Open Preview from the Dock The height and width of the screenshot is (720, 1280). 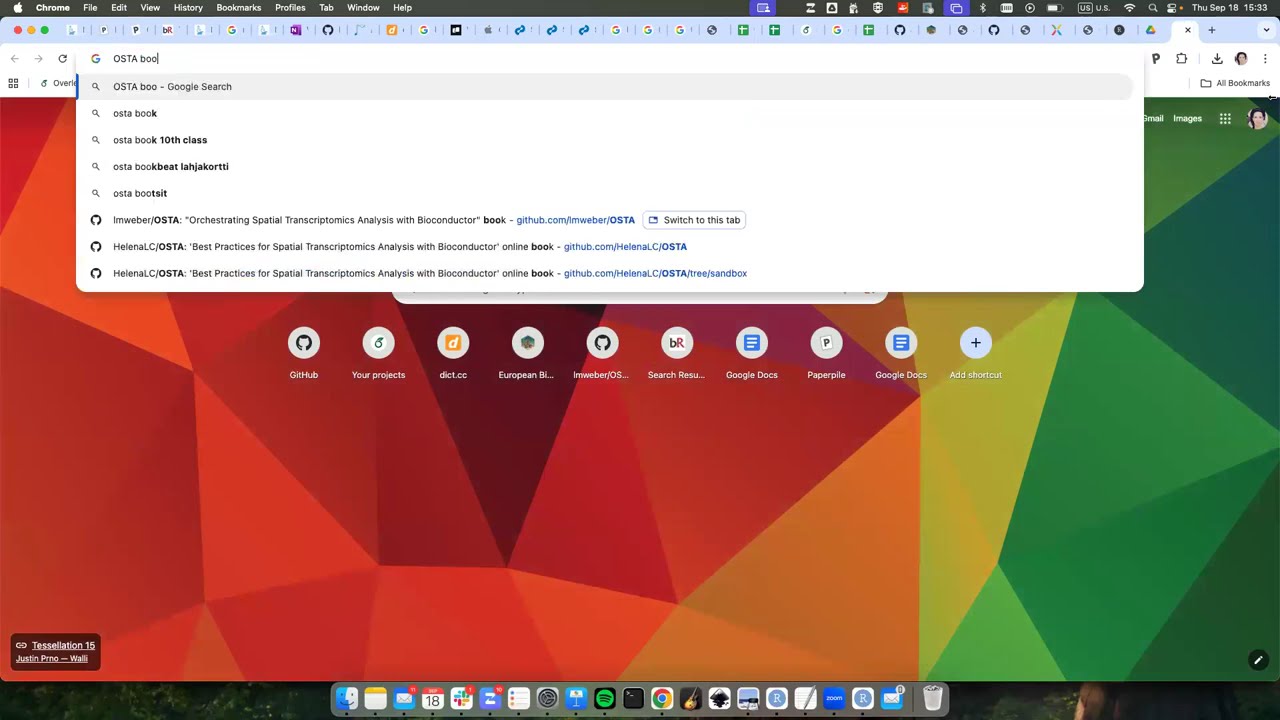coord(748,699)
